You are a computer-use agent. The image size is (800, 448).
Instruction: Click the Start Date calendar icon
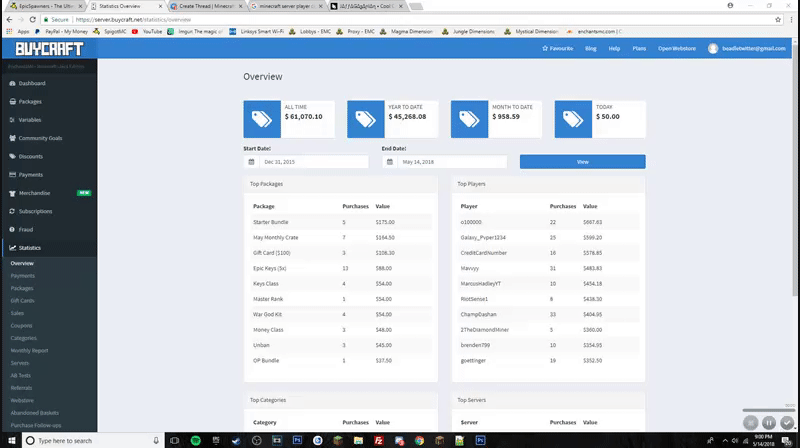pyautogui.click(x=251, y=162)
